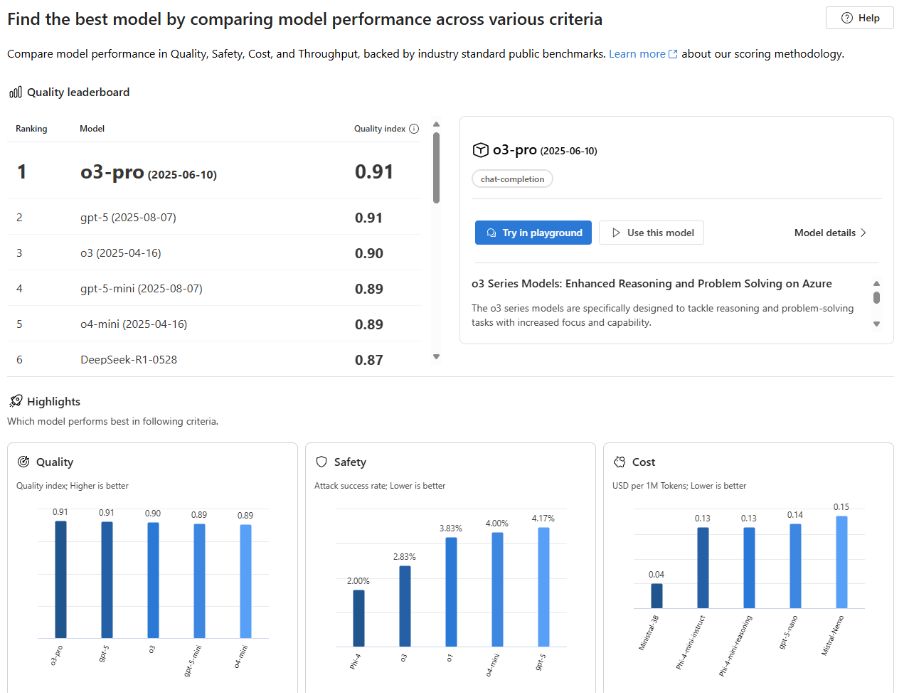Click the Ministral-3B bar in Cost chart
Screen dimensions: 903x693
[657, 596]
